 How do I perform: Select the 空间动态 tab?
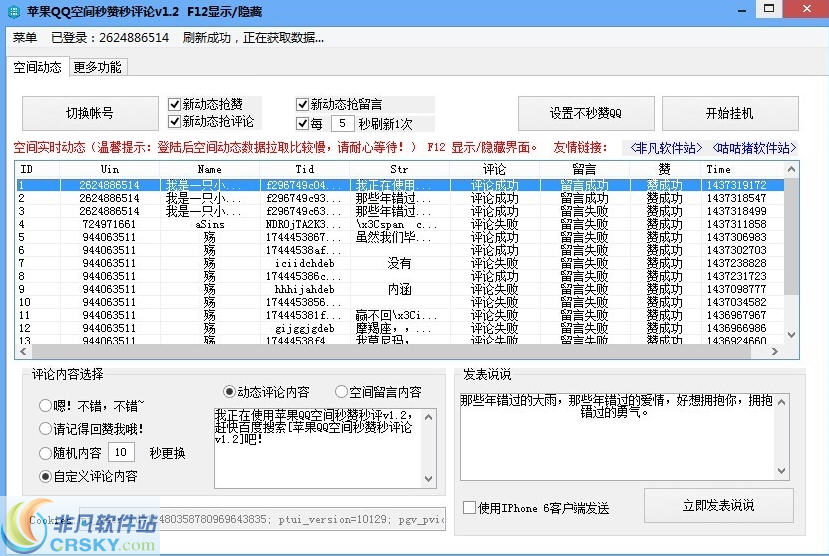38,67
